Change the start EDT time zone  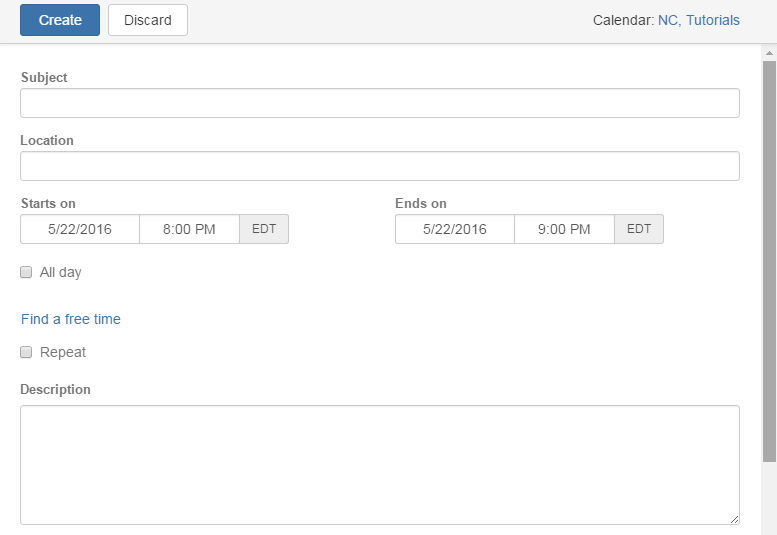click(264, 229)
